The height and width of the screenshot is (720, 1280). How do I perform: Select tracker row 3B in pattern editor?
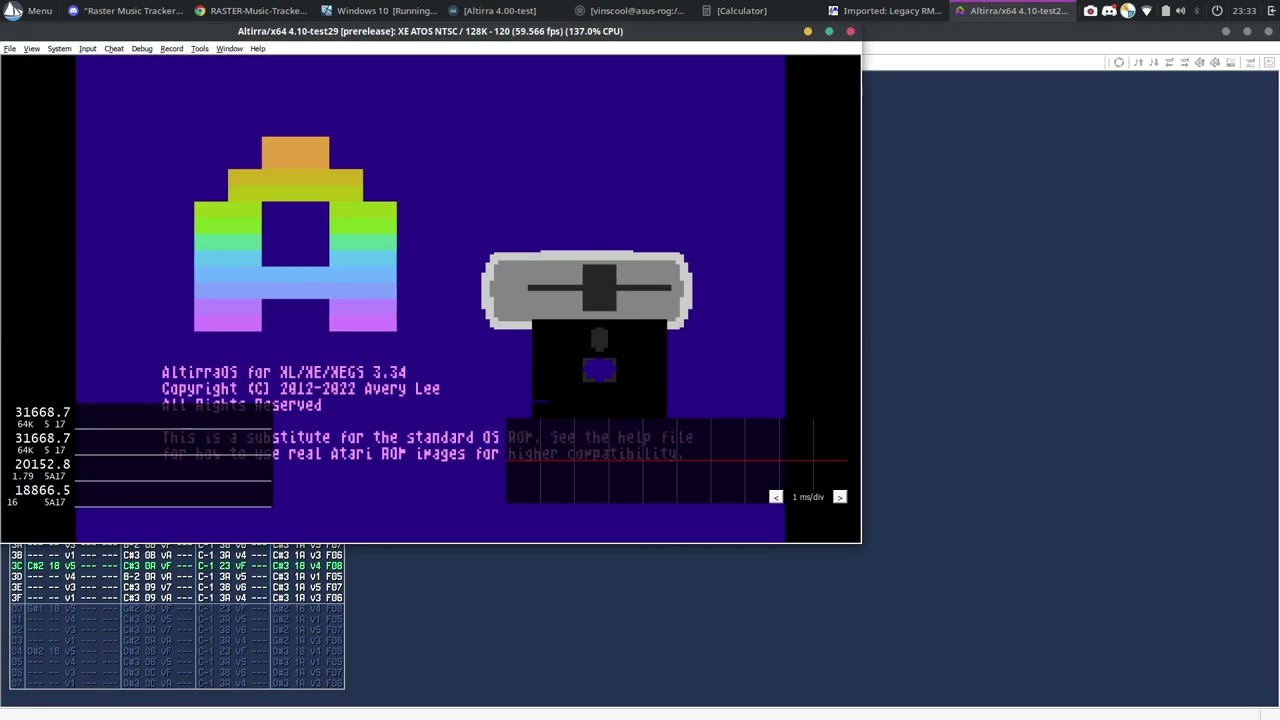177,555
